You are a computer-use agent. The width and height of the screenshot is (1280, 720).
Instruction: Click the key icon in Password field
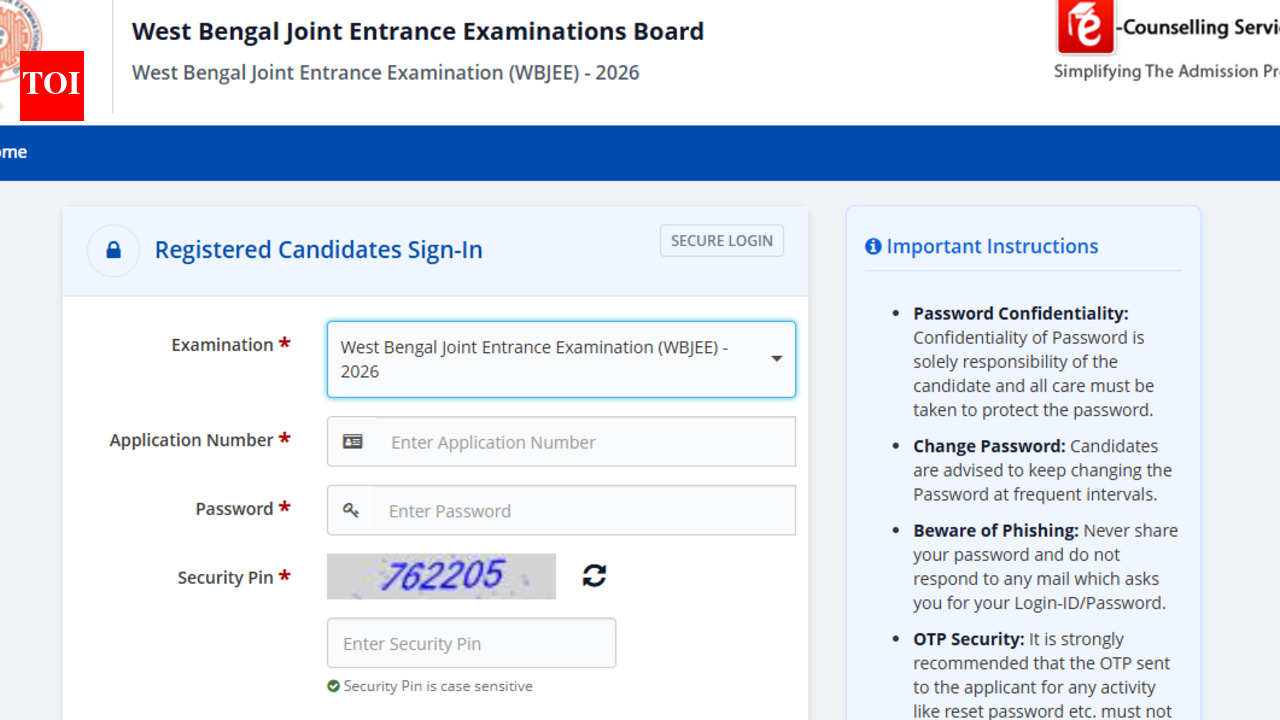[352, 509]
